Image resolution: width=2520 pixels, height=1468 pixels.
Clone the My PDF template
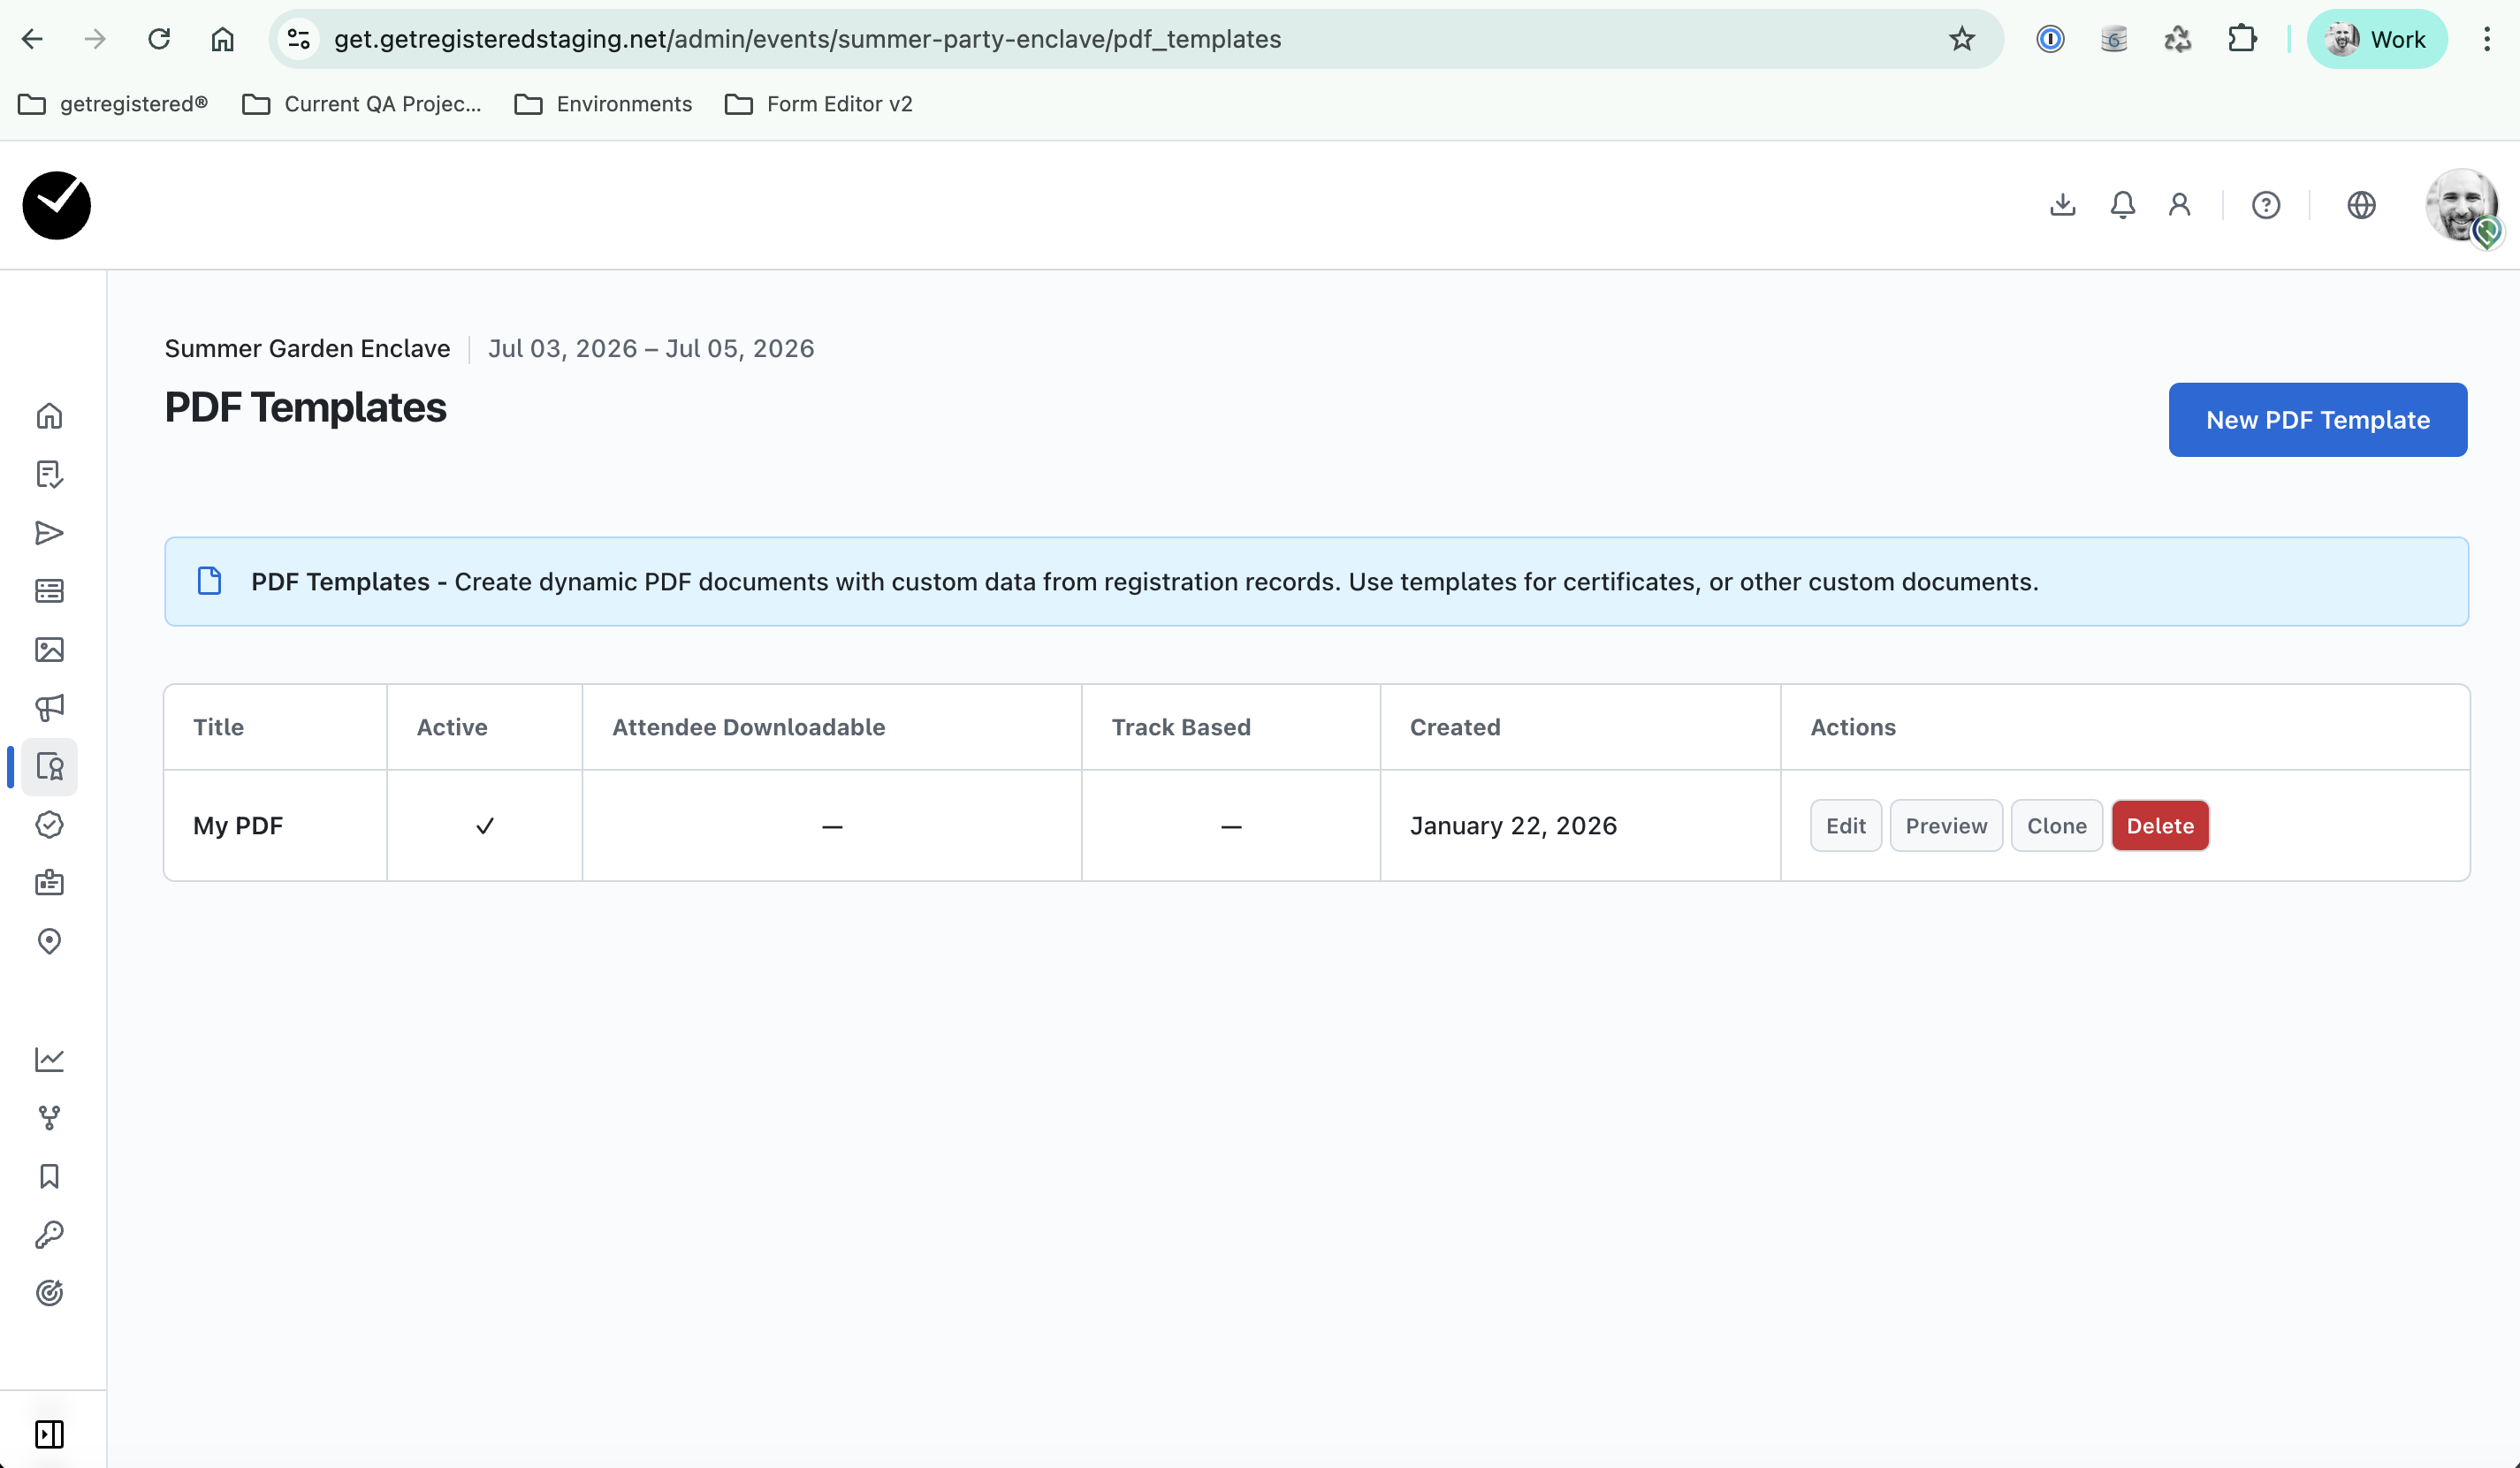(2056, 826)
